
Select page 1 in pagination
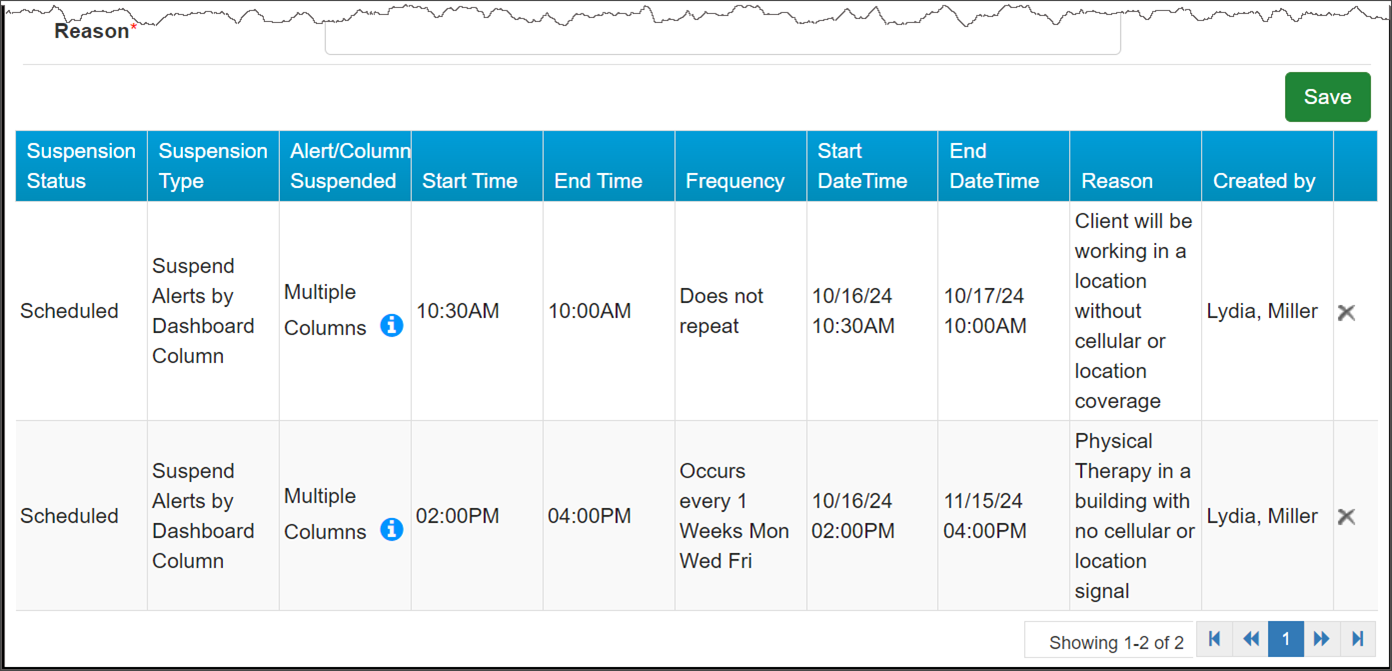coord(1286,640)
